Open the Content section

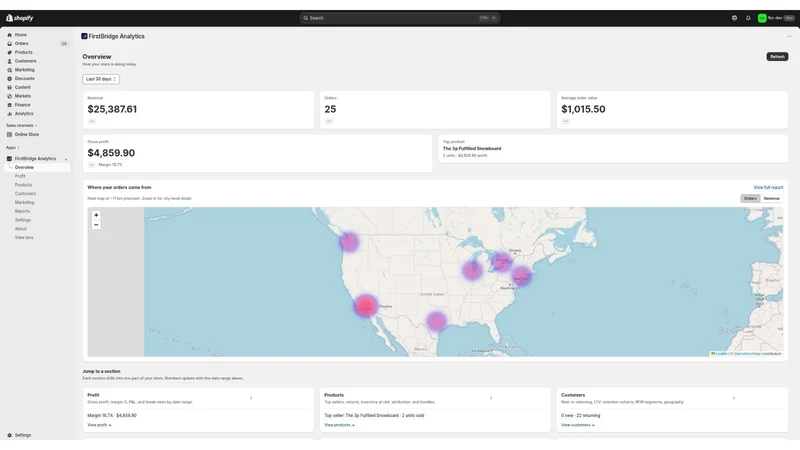click(22, 87)
